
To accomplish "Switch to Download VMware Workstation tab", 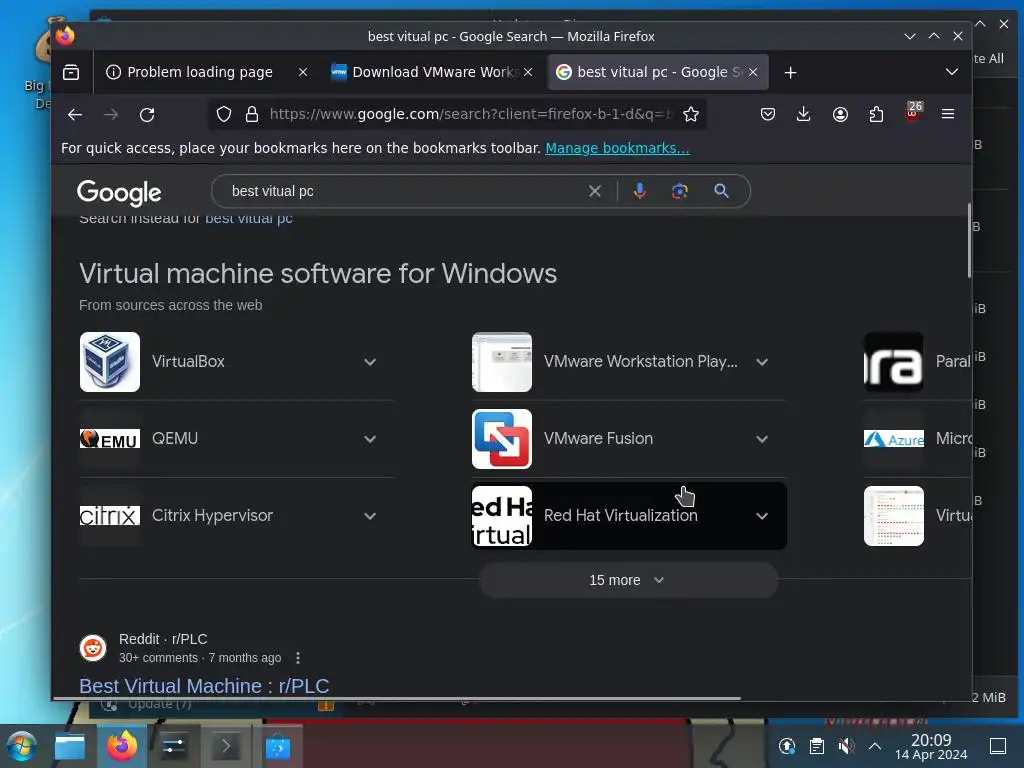I will point(432,72).
